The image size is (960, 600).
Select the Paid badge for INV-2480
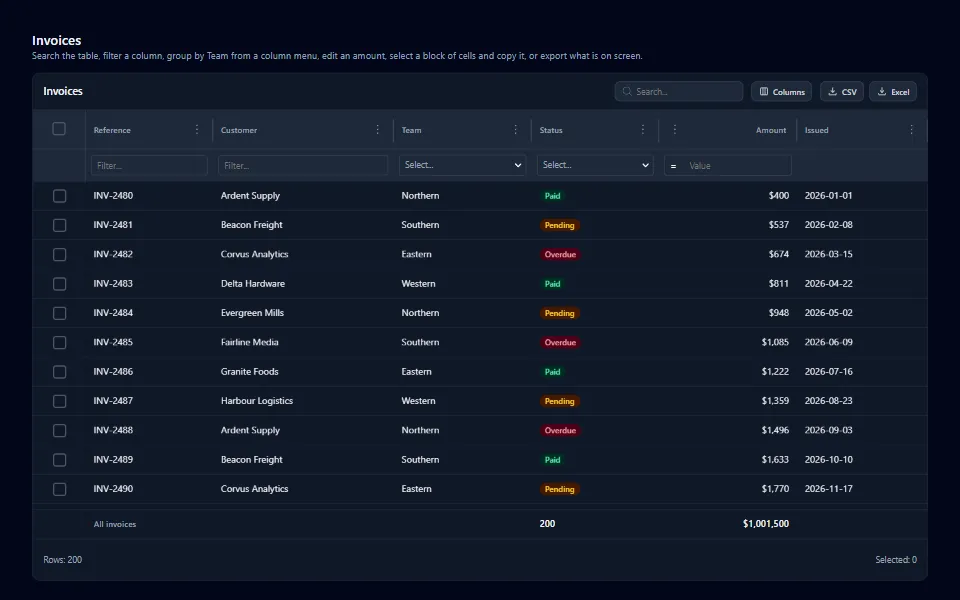[552, 196]
